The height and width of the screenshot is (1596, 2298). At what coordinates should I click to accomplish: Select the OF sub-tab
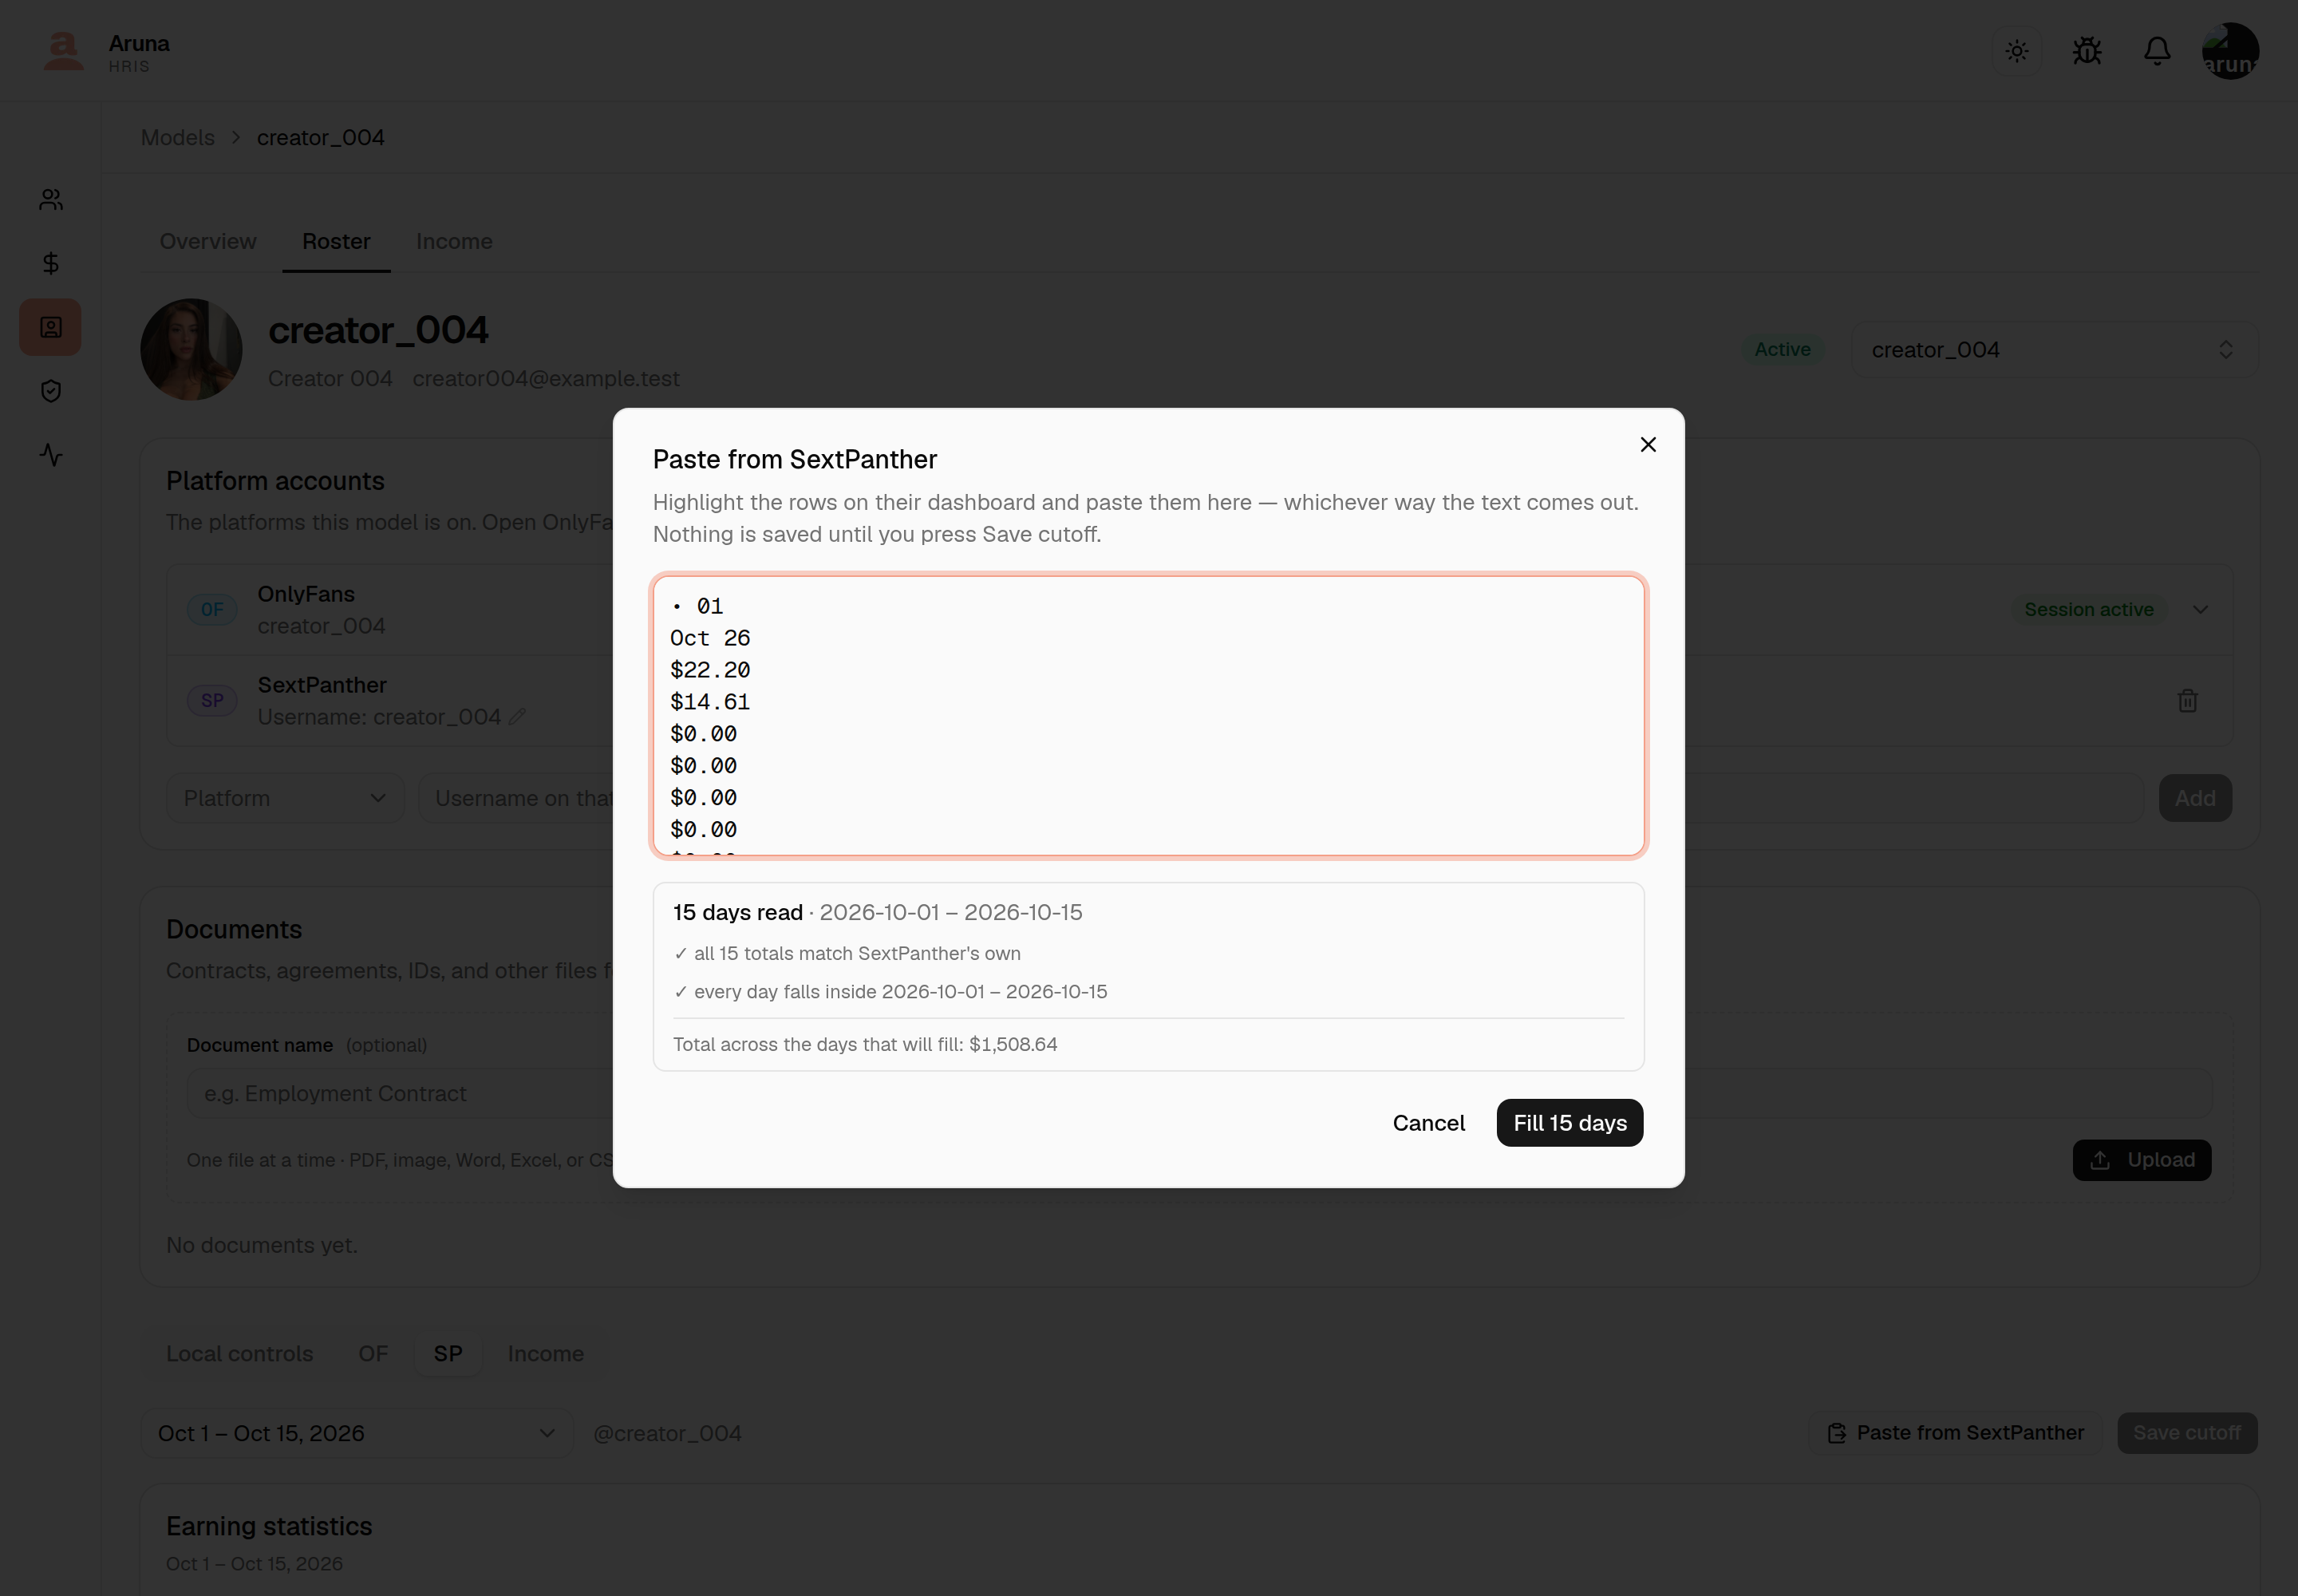pyautogui.click(x=373, y=1353)
